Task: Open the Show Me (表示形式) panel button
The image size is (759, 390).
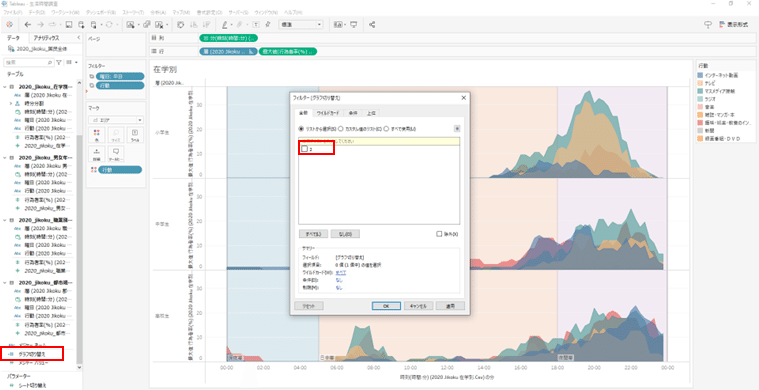Action: tap(734, 25)
